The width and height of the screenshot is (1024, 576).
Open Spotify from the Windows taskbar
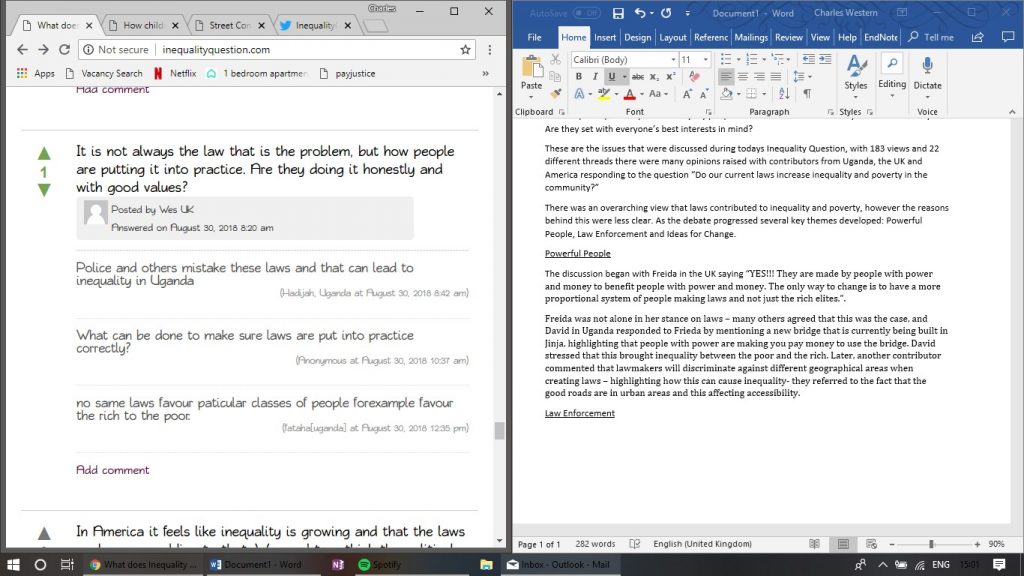(x=378, y=565)
